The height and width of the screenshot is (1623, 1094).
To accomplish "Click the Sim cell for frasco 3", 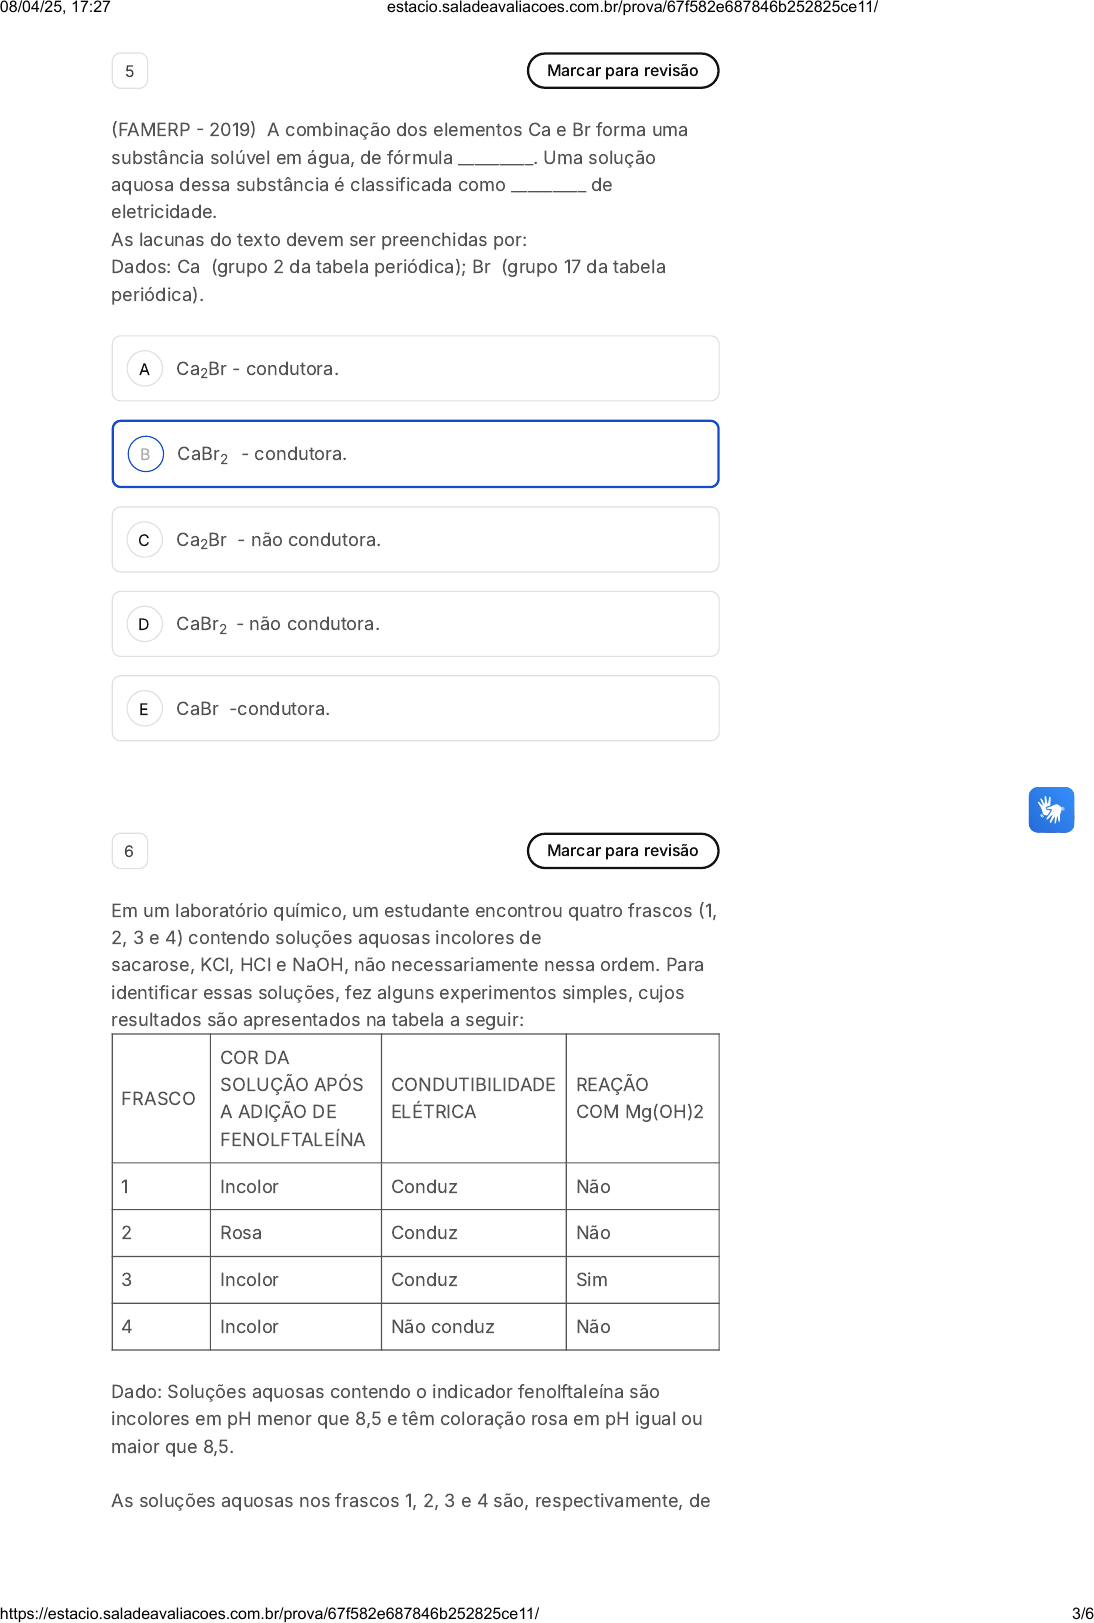I will pos(592,1280).
